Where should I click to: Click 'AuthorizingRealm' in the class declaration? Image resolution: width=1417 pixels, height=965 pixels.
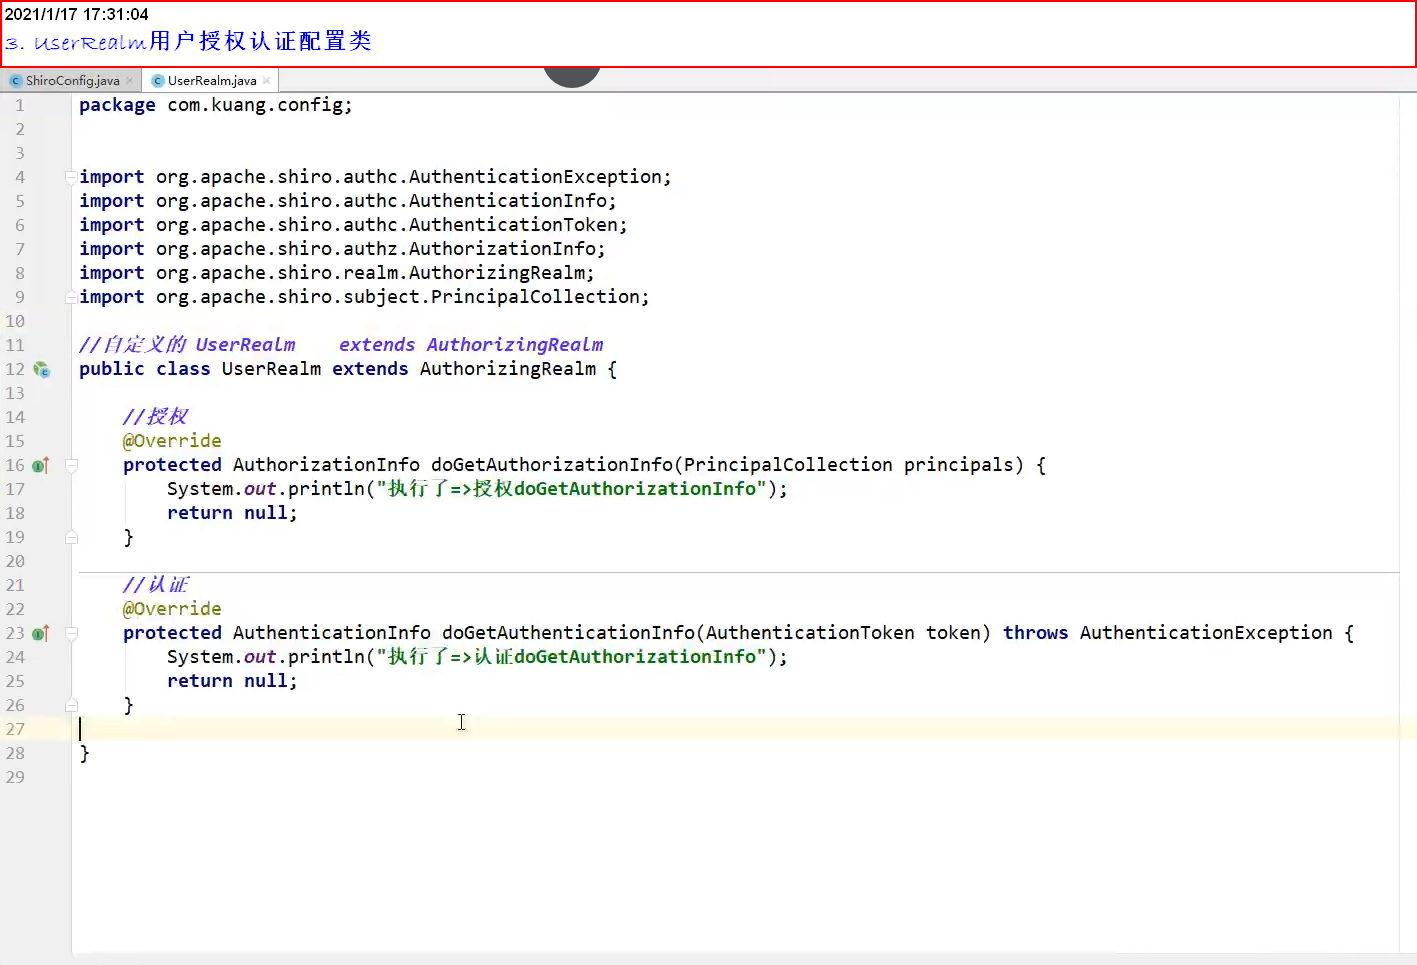508,369
